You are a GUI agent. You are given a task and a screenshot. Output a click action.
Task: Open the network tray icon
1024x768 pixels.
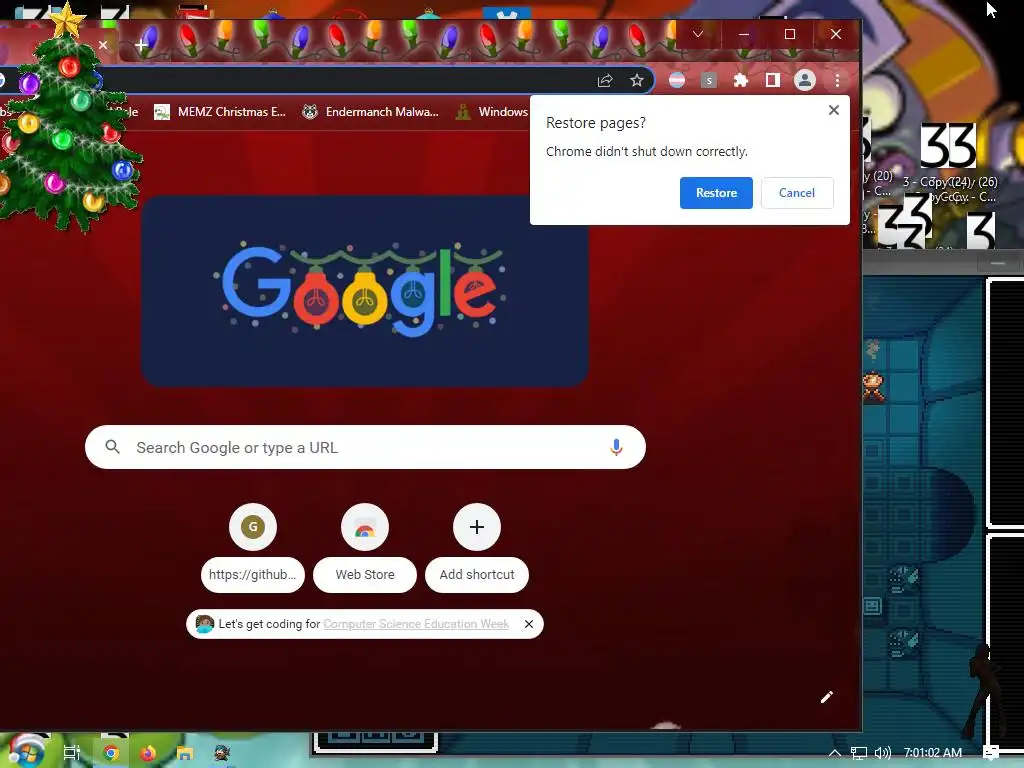(859, 753)
